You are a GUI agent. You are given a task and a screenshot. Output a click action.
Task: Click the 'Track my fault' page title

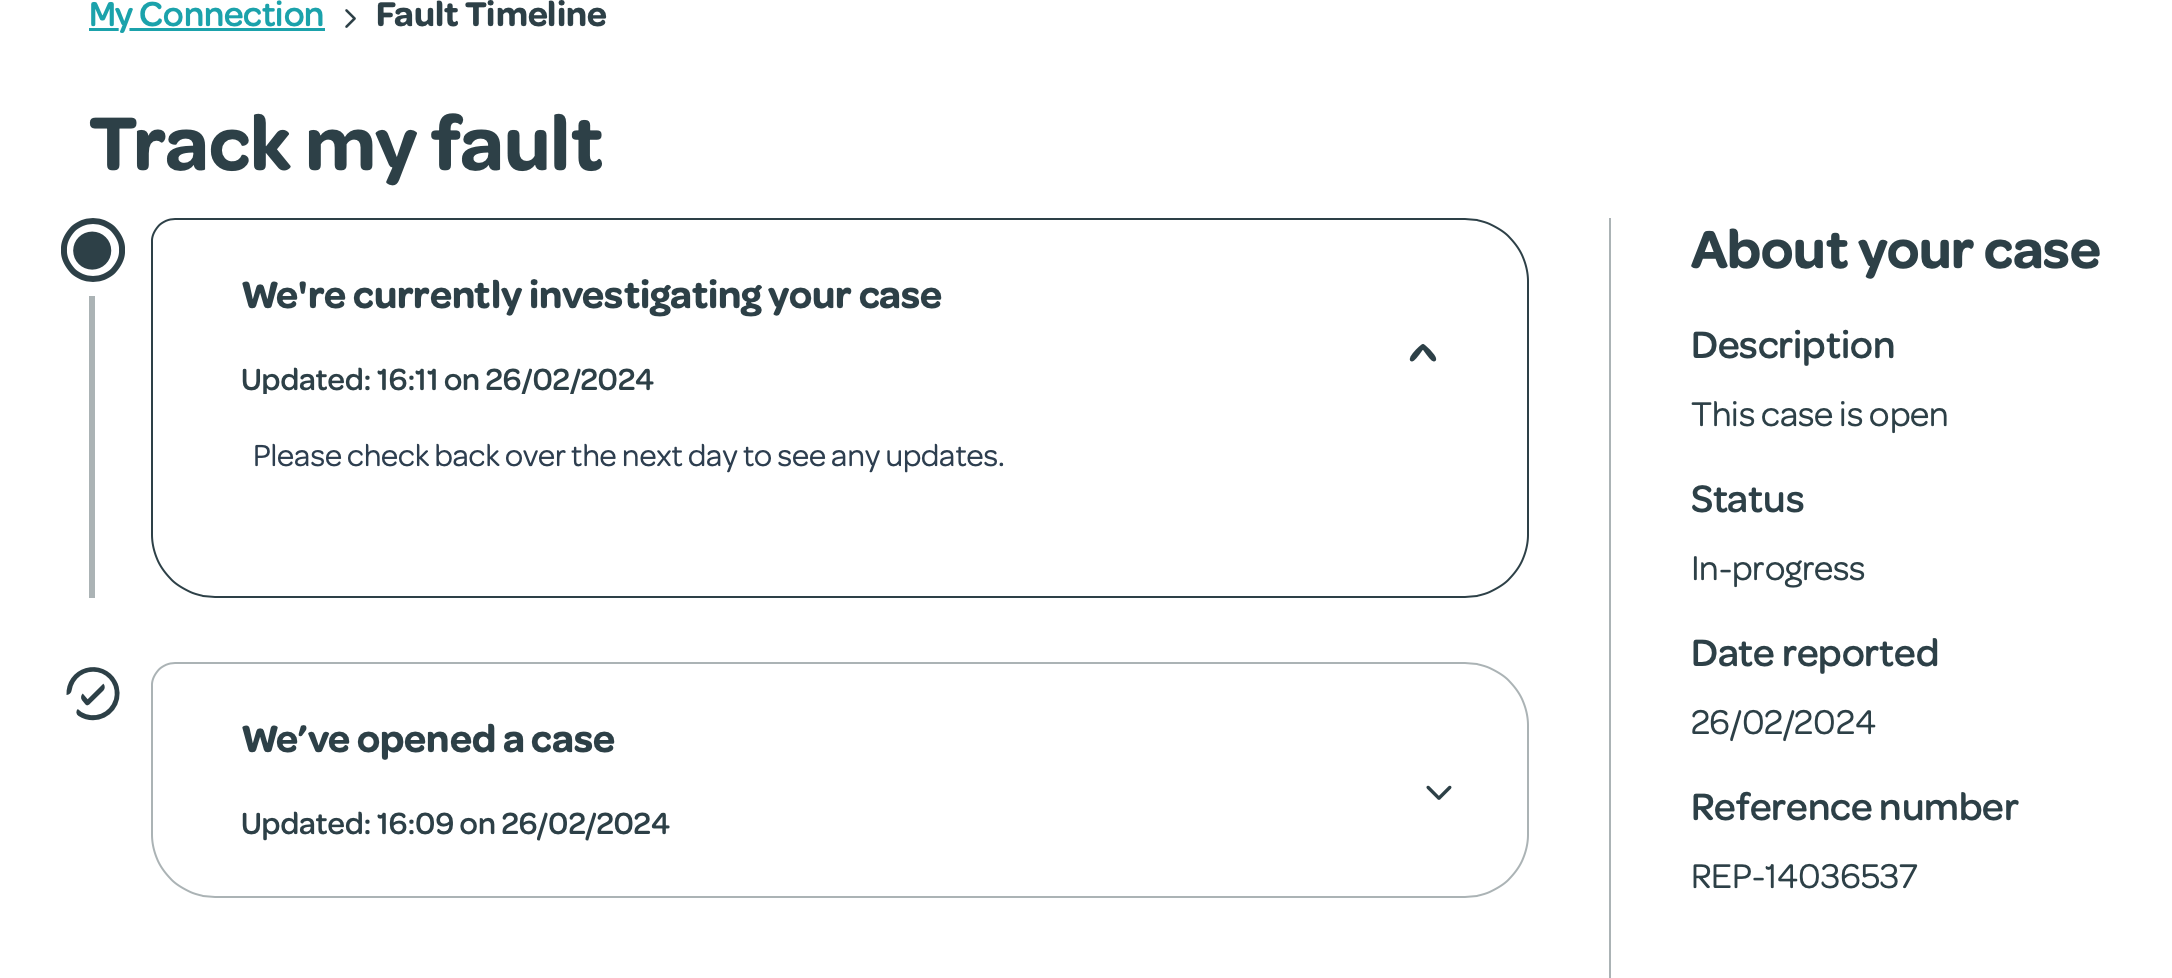[x=346, y=145]
